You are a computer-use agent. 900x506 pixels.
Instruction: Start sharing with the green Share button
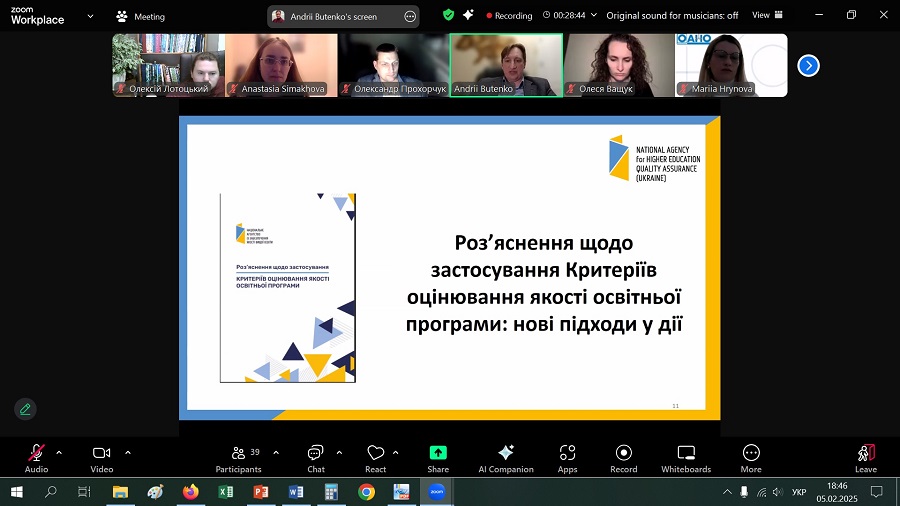(438, 456)
